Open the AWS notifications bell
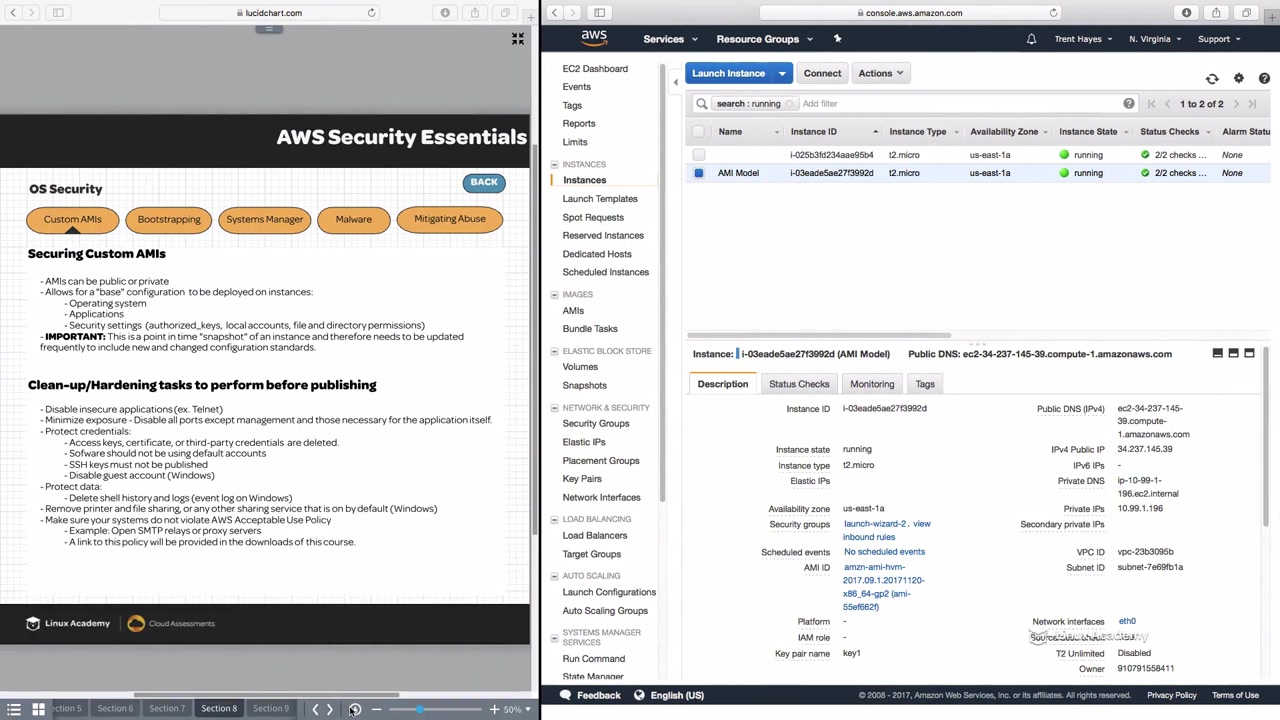The width and height of the screenshot is (1280, 720). click(1031, 39)
